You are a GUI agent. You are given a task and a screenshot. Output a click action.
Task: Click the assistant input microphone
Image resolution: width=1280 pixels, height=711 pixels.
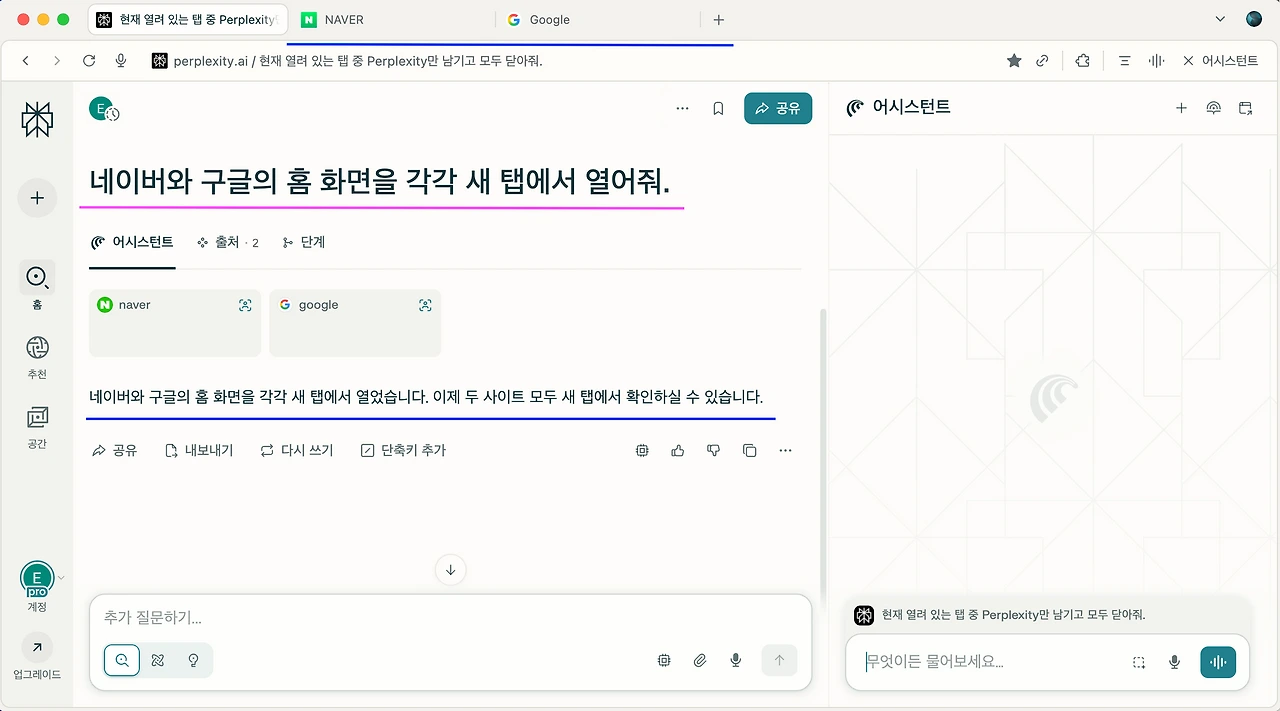click(x=1175, y=662)
